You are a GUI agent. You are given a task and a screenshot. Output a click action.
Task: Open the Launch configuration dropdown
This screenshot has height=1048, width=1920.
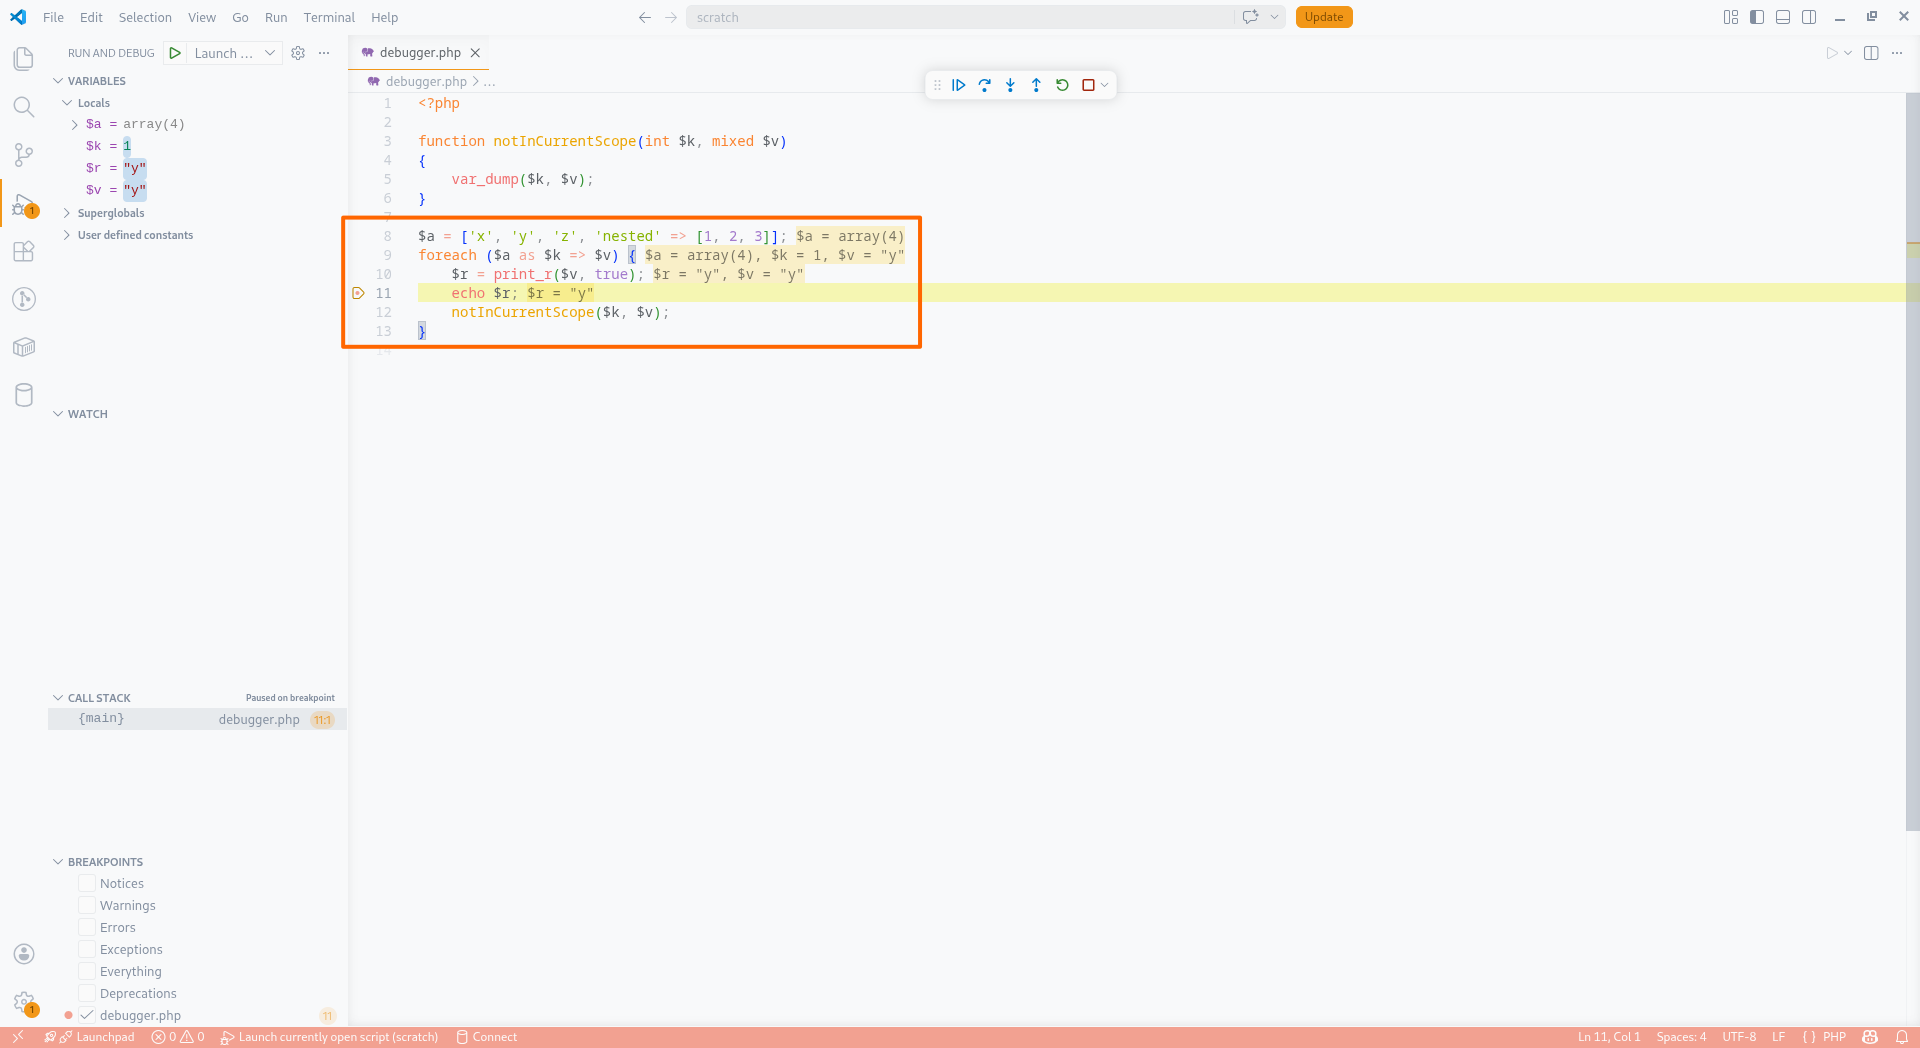235,53
